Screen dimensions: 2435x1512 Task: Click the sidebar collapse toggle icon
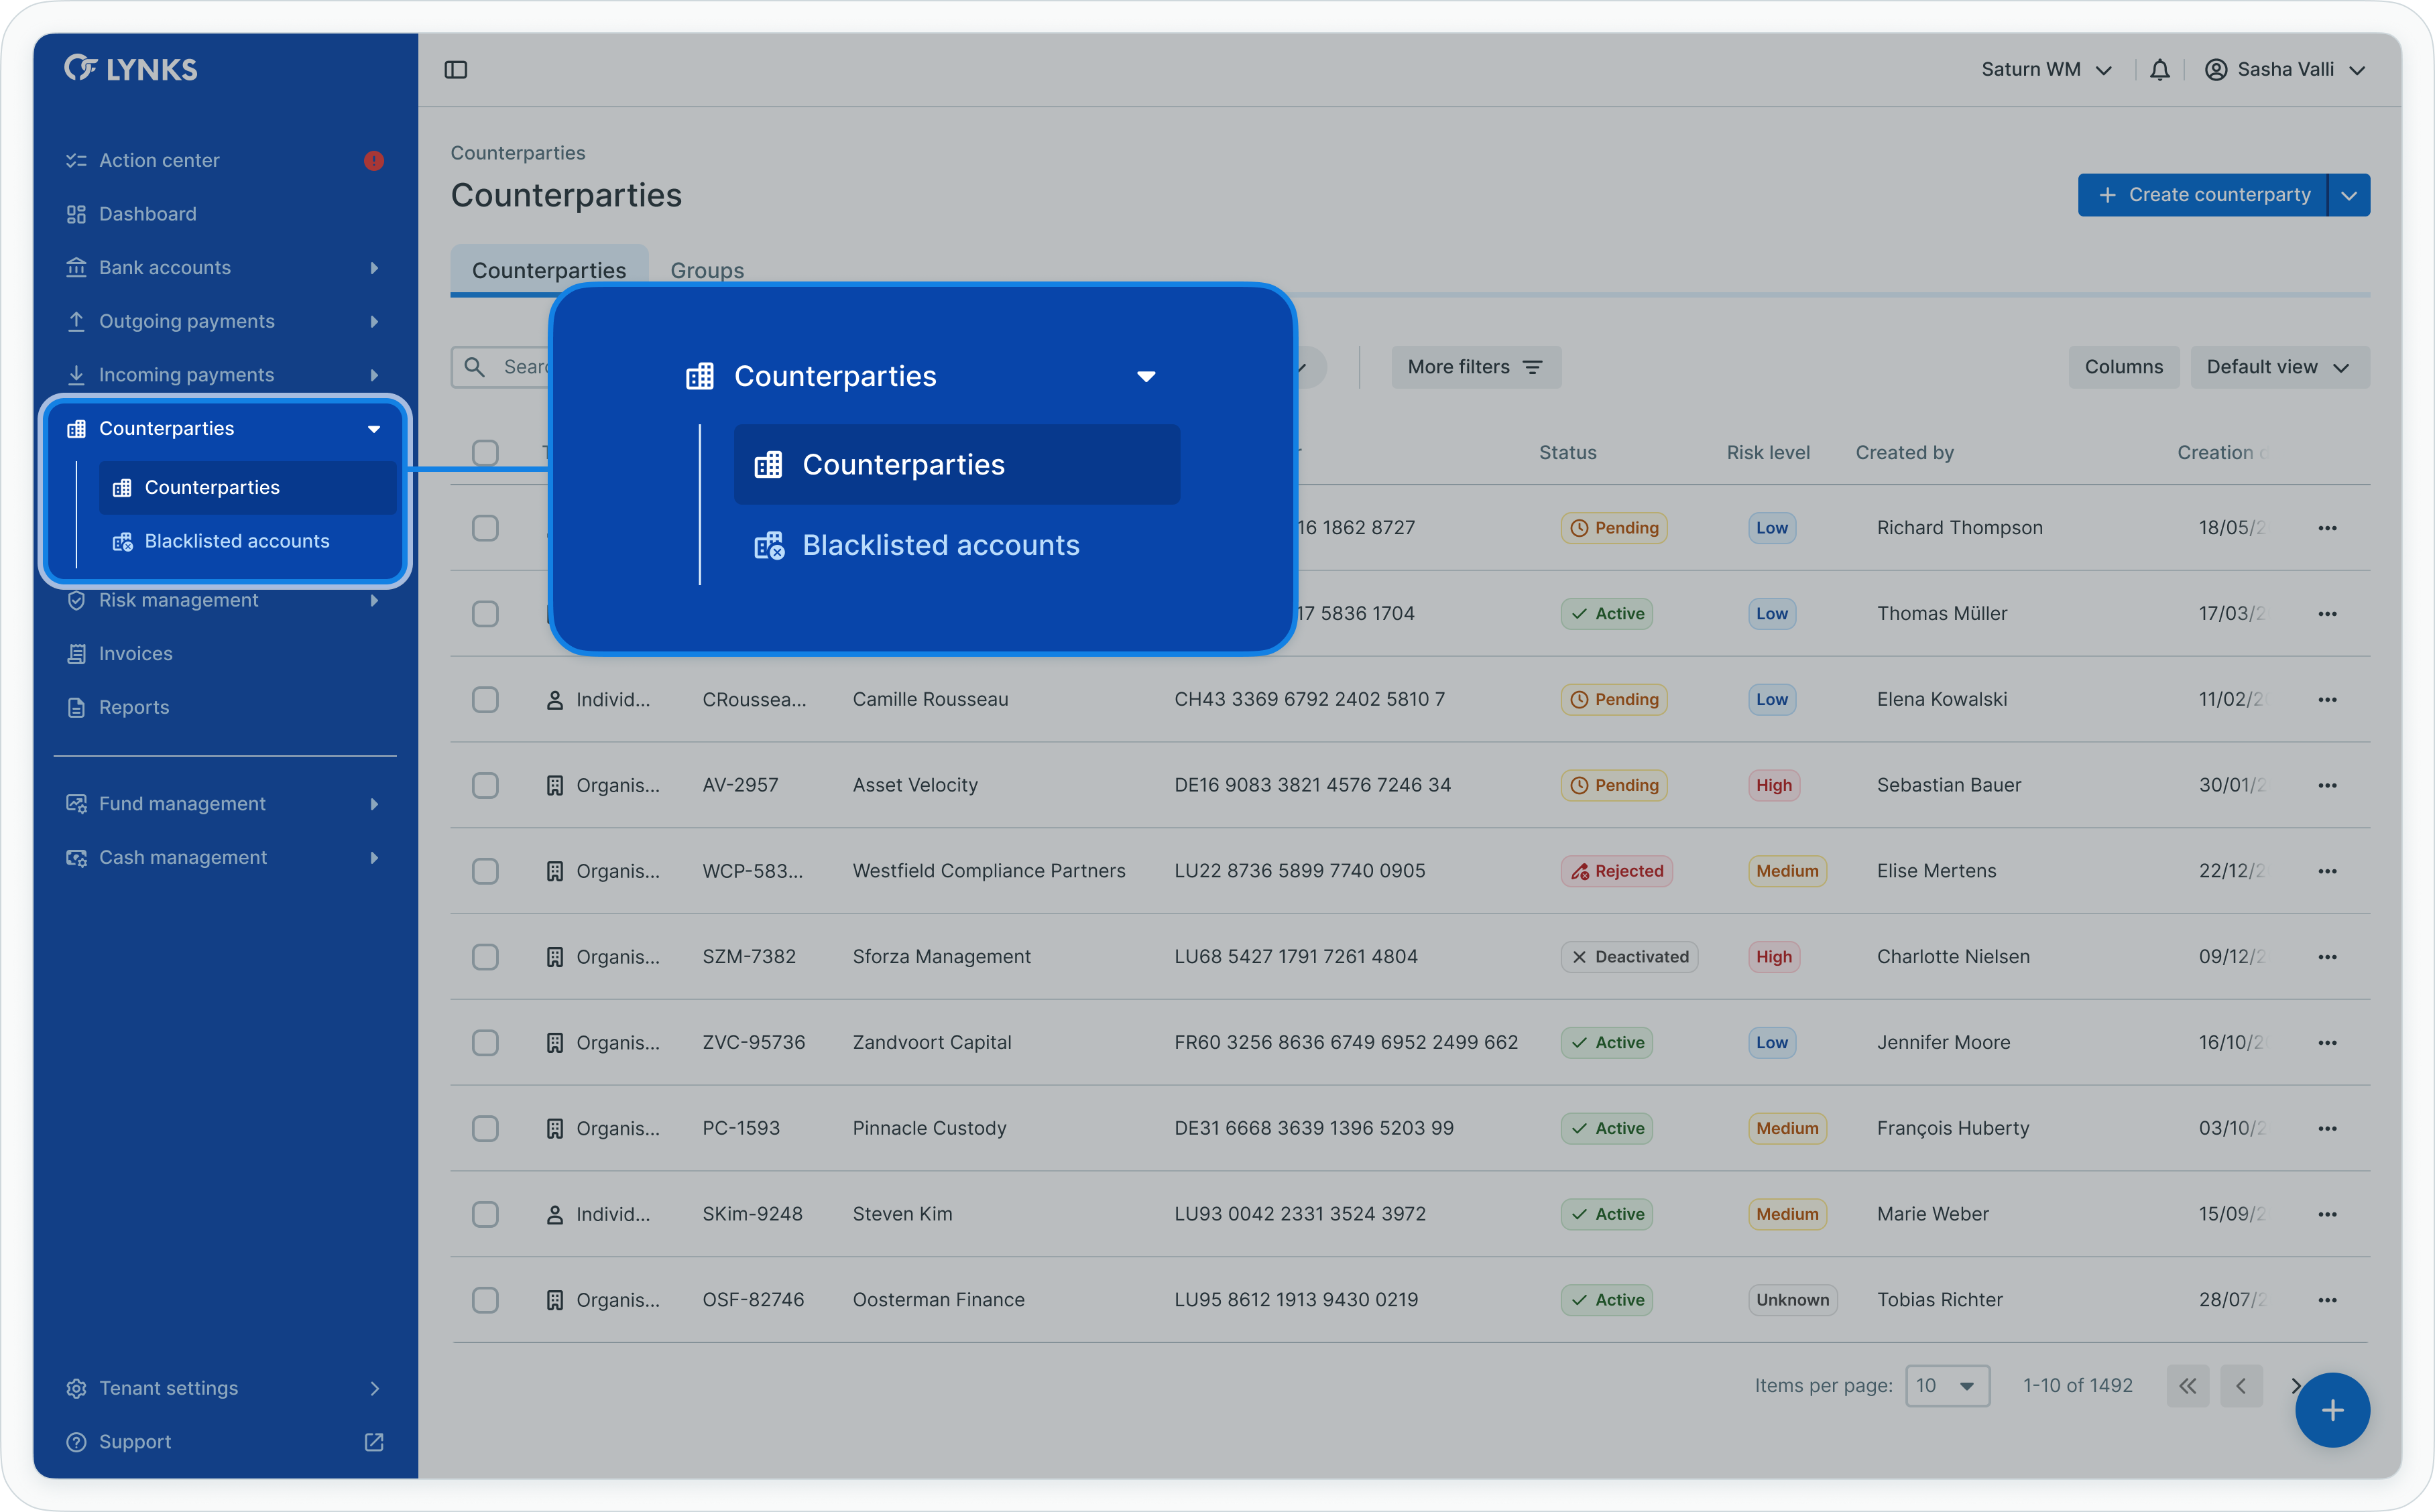click(x=456, y=70)
